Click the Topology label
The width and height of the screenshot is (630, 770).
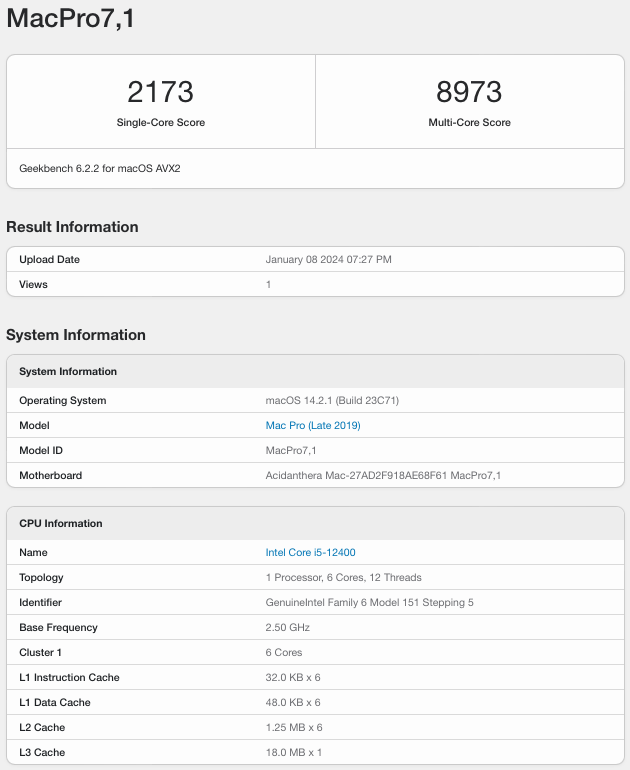coord(41,578)
